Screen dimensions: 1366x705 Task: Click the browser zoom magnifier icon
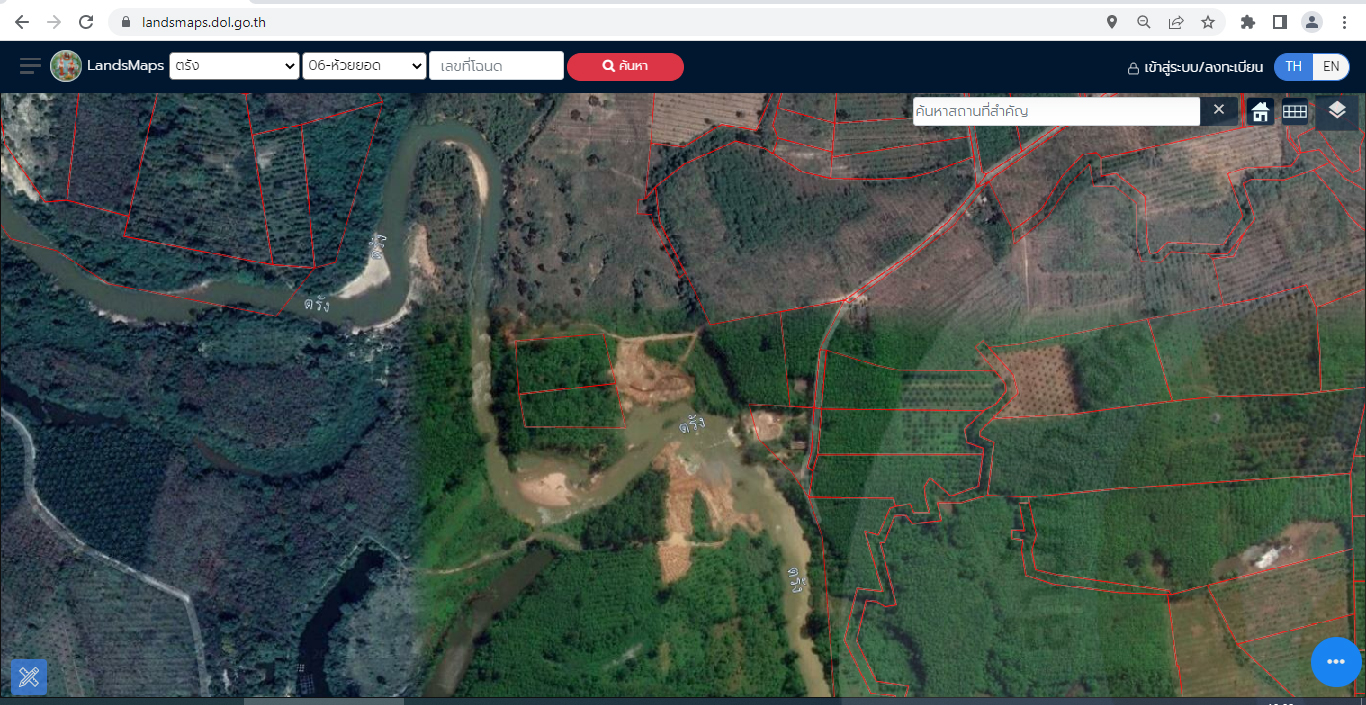pyautogui.click(x=1144, y=22)
